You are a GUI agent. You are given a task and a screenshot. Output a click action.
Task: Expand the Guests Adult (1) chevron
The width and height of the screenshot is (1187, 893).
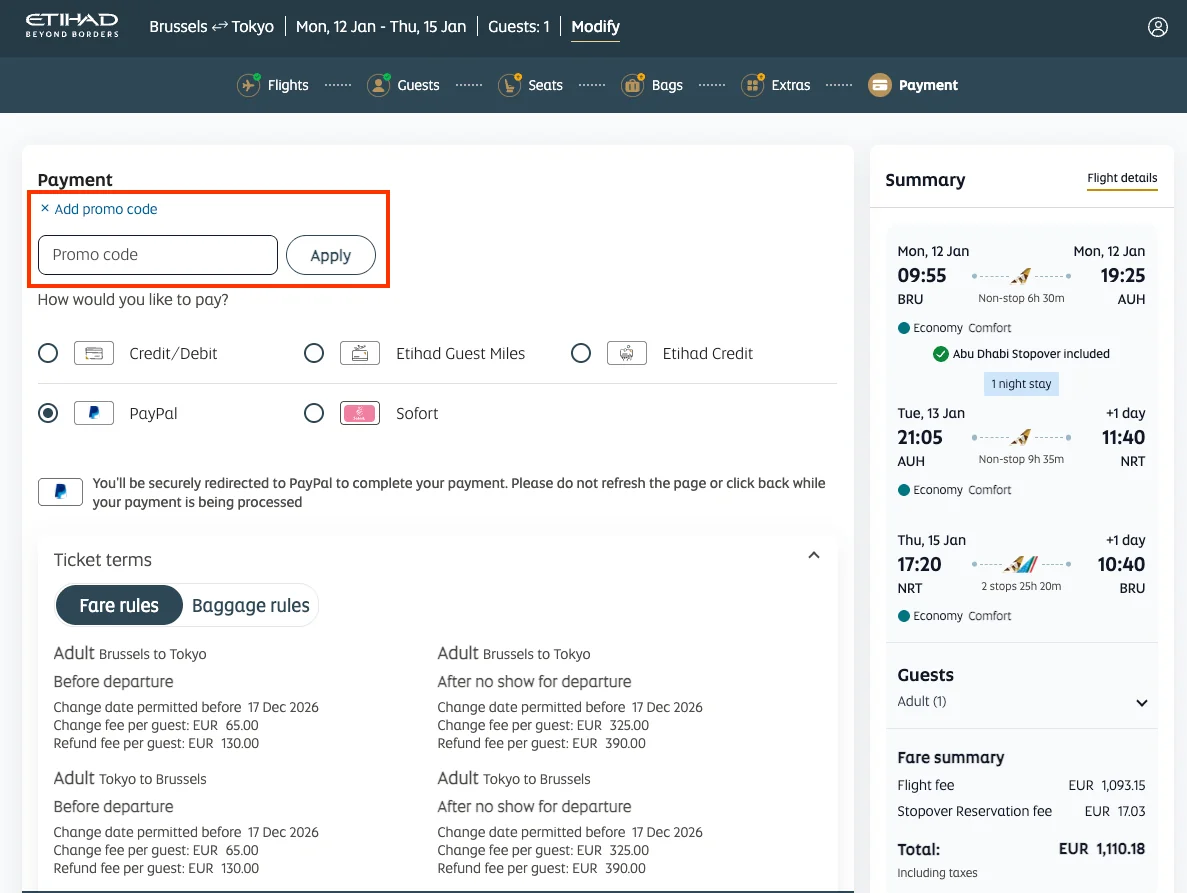[1141, 703]
